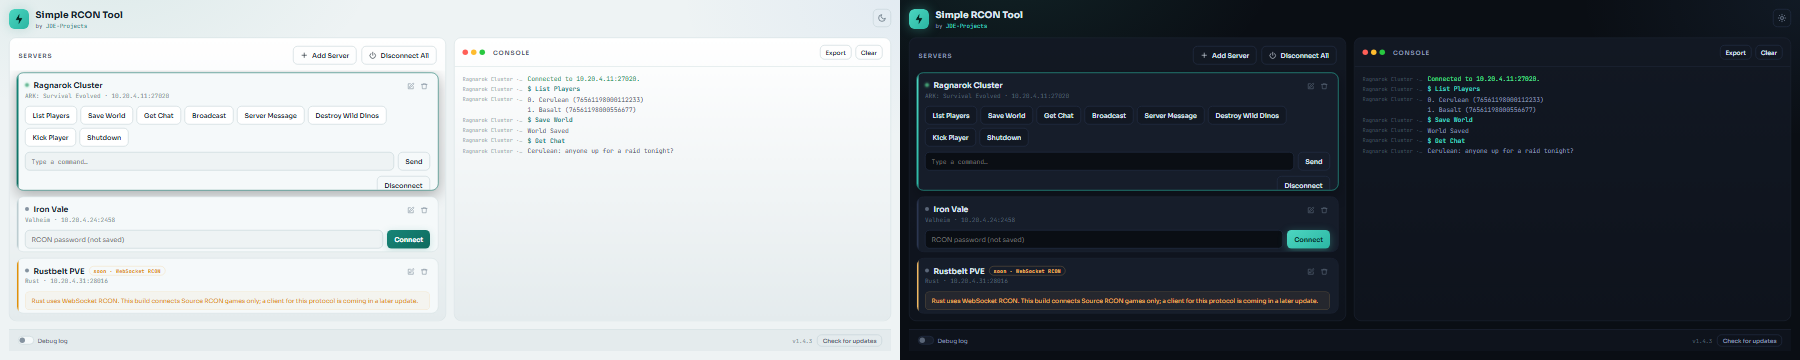Screen dimensions: 1800x360
Task: Run Kick Player command in dark window
Action: (950, 138)
